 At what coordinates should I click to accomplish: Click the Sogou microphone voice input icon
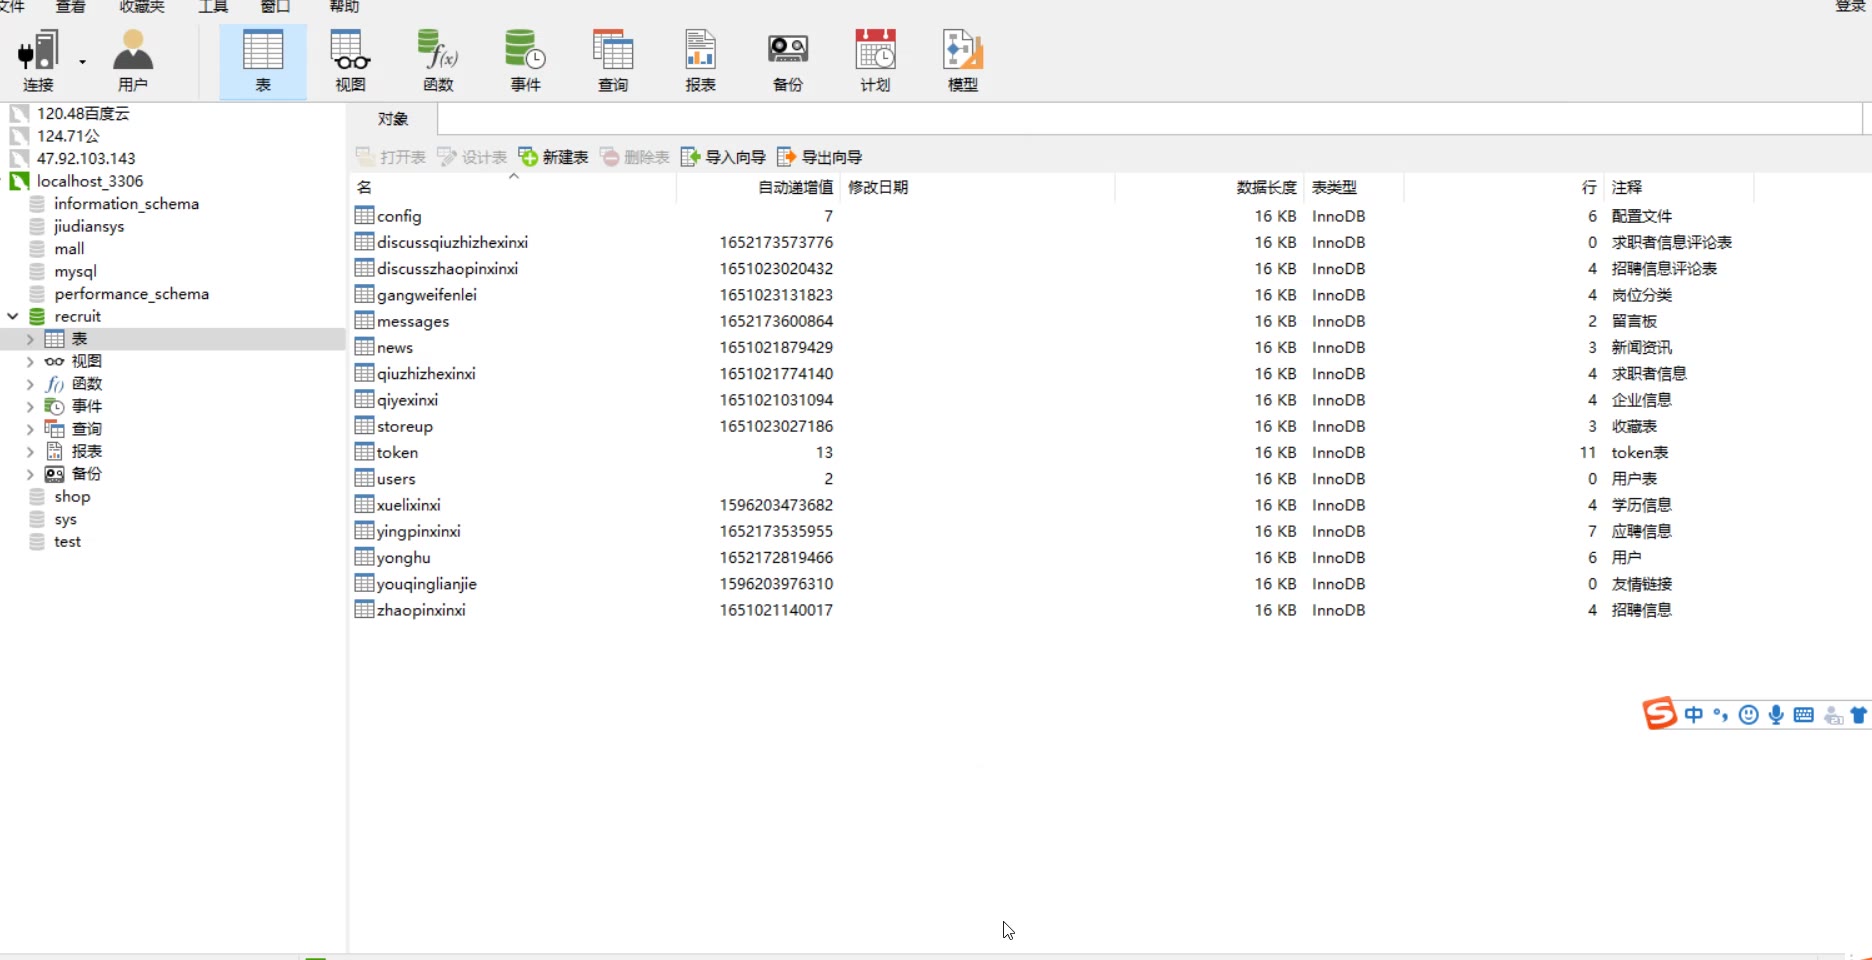tap(1776, 714)
